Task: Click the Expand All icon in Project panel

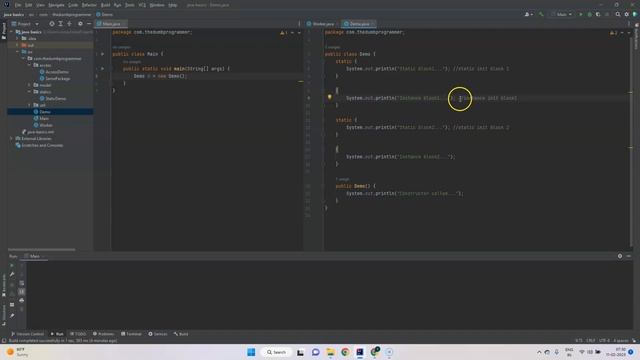Action: click(60, 24)
